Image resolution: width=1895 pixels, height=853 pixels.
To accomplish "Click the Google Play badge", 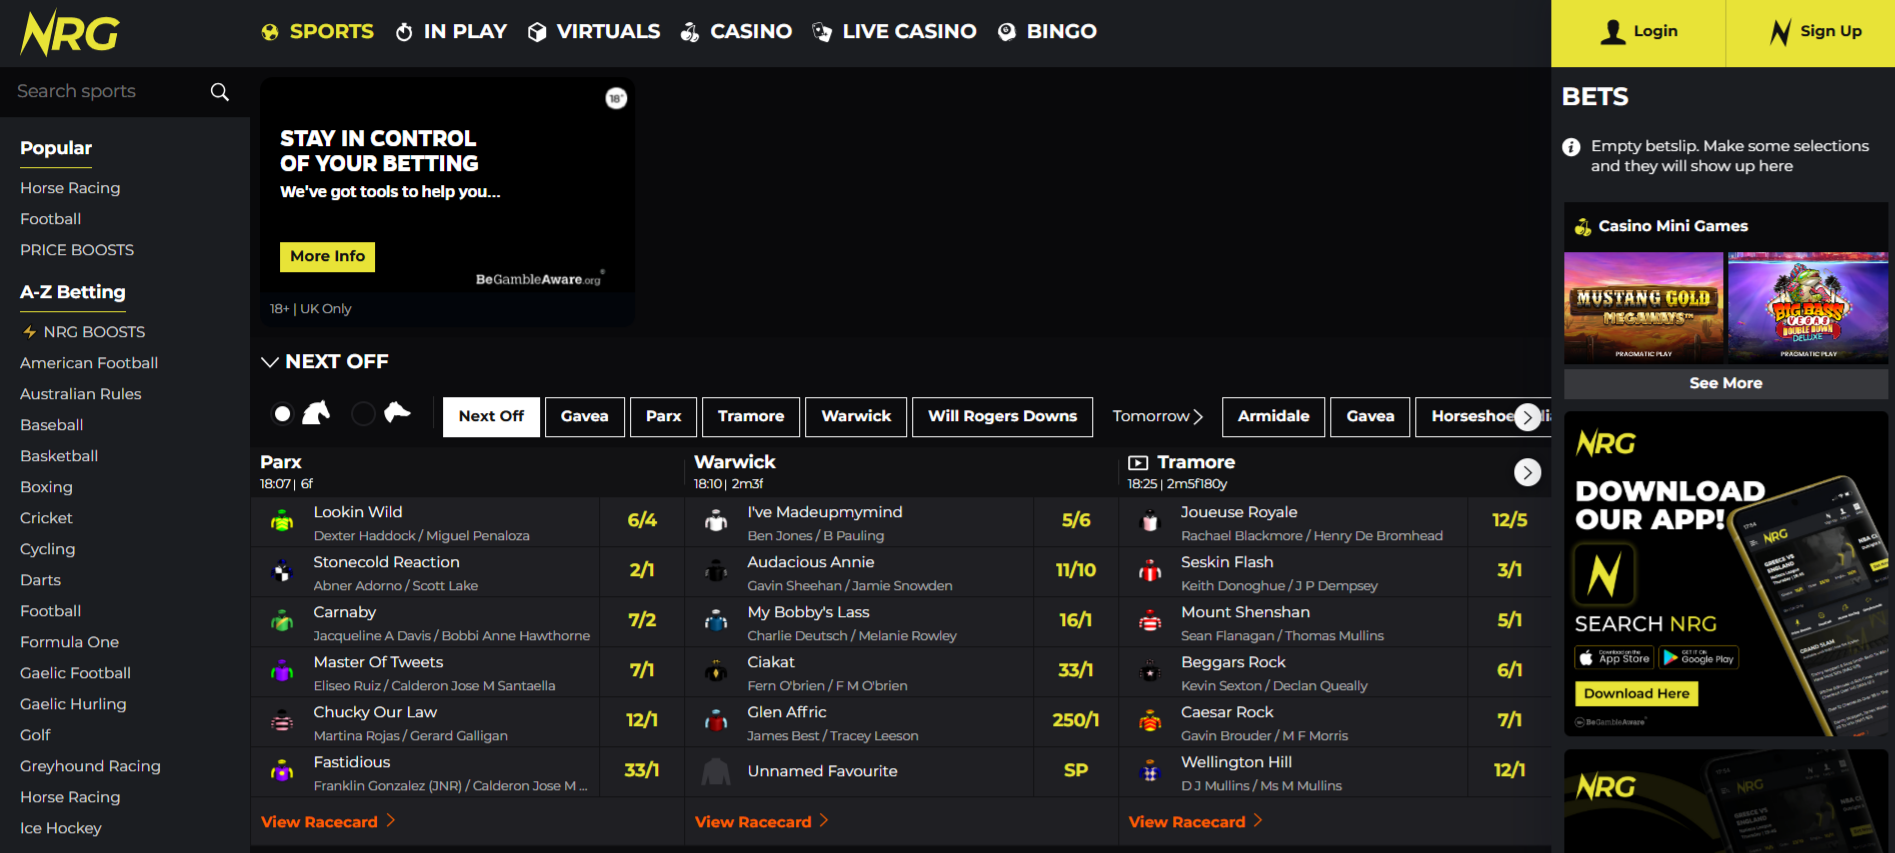I will click(1699, 658).
